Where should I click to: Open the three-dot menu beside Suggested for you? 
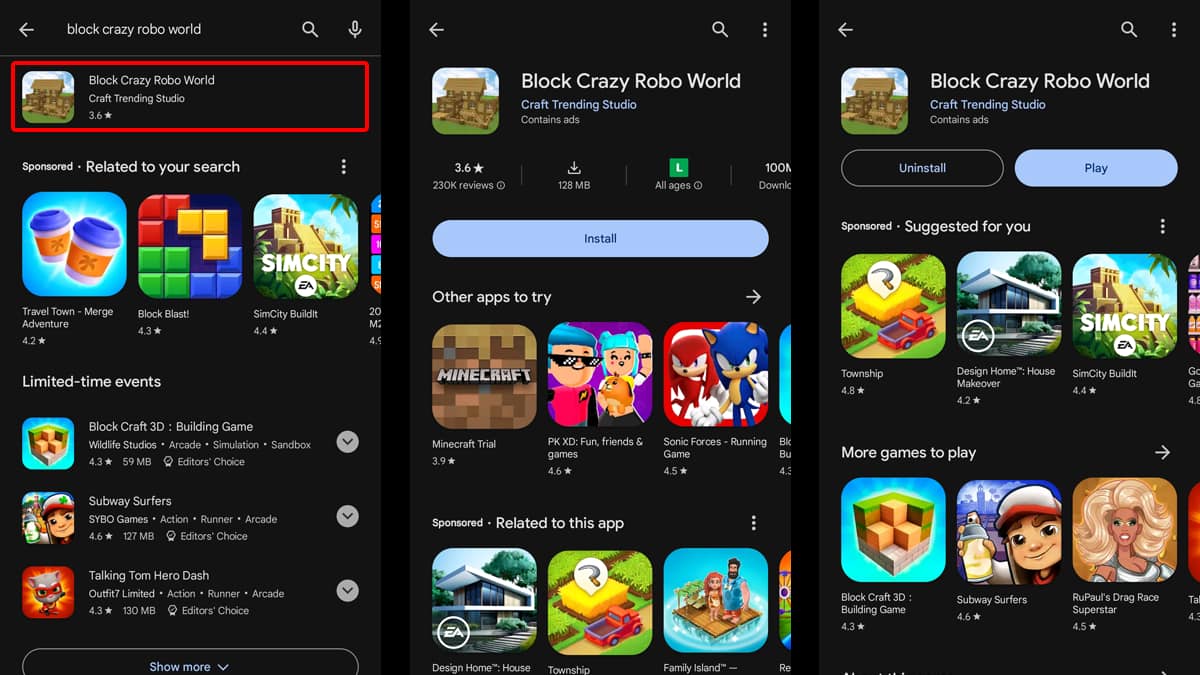1163,226
